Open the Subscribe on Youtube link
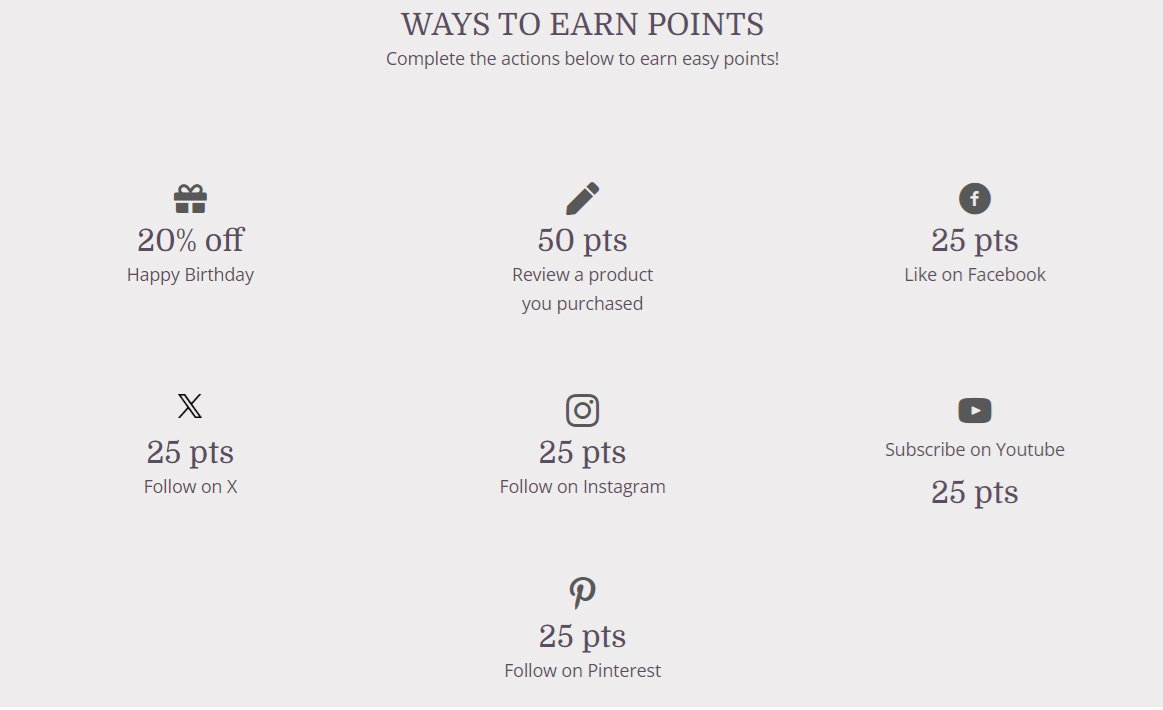Viewport: 1163px width, 710px height. pyautogui.click(x=975, y=450)
